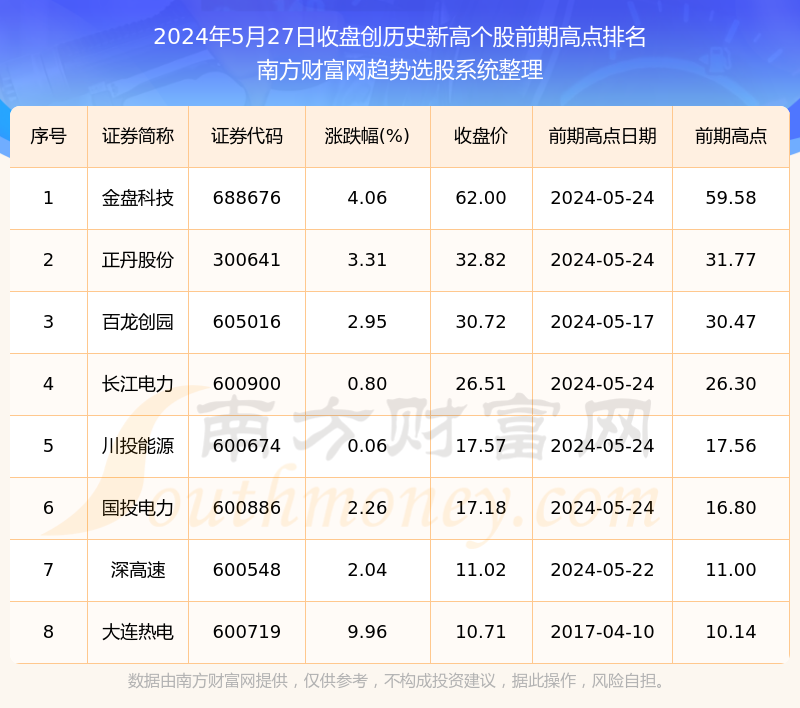Image resolution: width=800 pixels, height=708 pixels.
Task: Select stock name 正丹股份
Action: [138, 260]
